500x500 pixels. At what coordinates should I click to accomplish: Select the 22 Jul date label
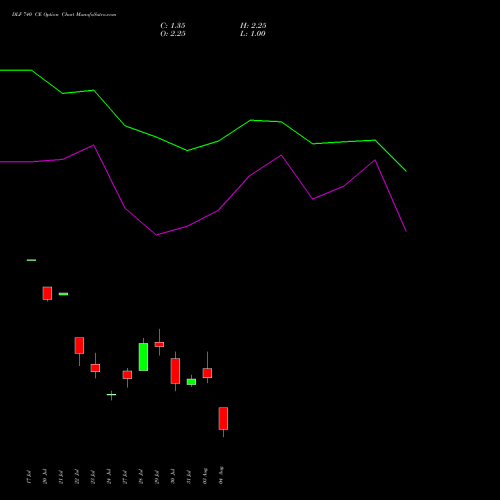77,477
